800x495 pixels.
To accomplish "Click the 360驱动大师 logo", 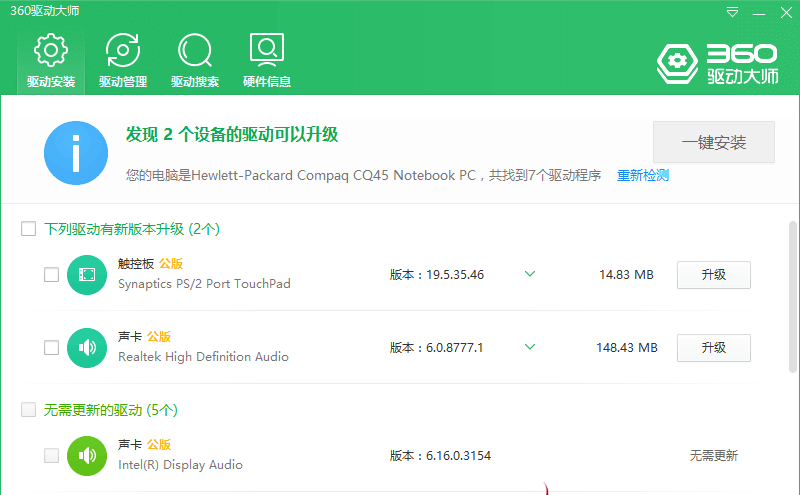I will pyautogui.click(x=717, y=62).
